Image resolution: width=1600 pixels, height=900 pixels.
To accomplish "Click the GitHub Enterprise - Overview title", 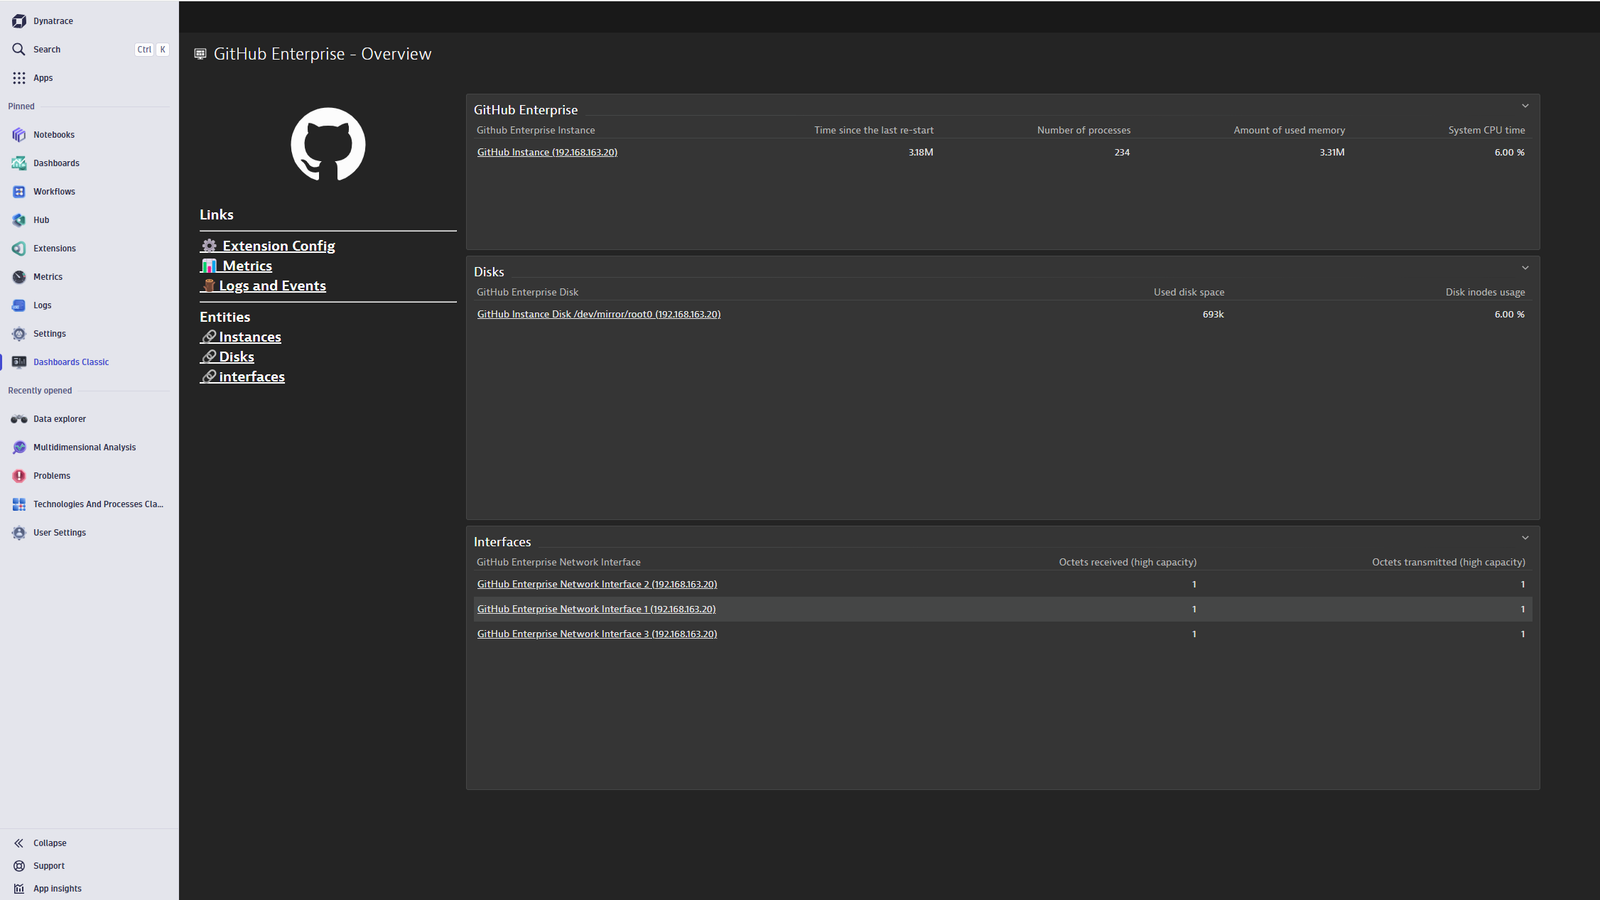I will 323,54.
